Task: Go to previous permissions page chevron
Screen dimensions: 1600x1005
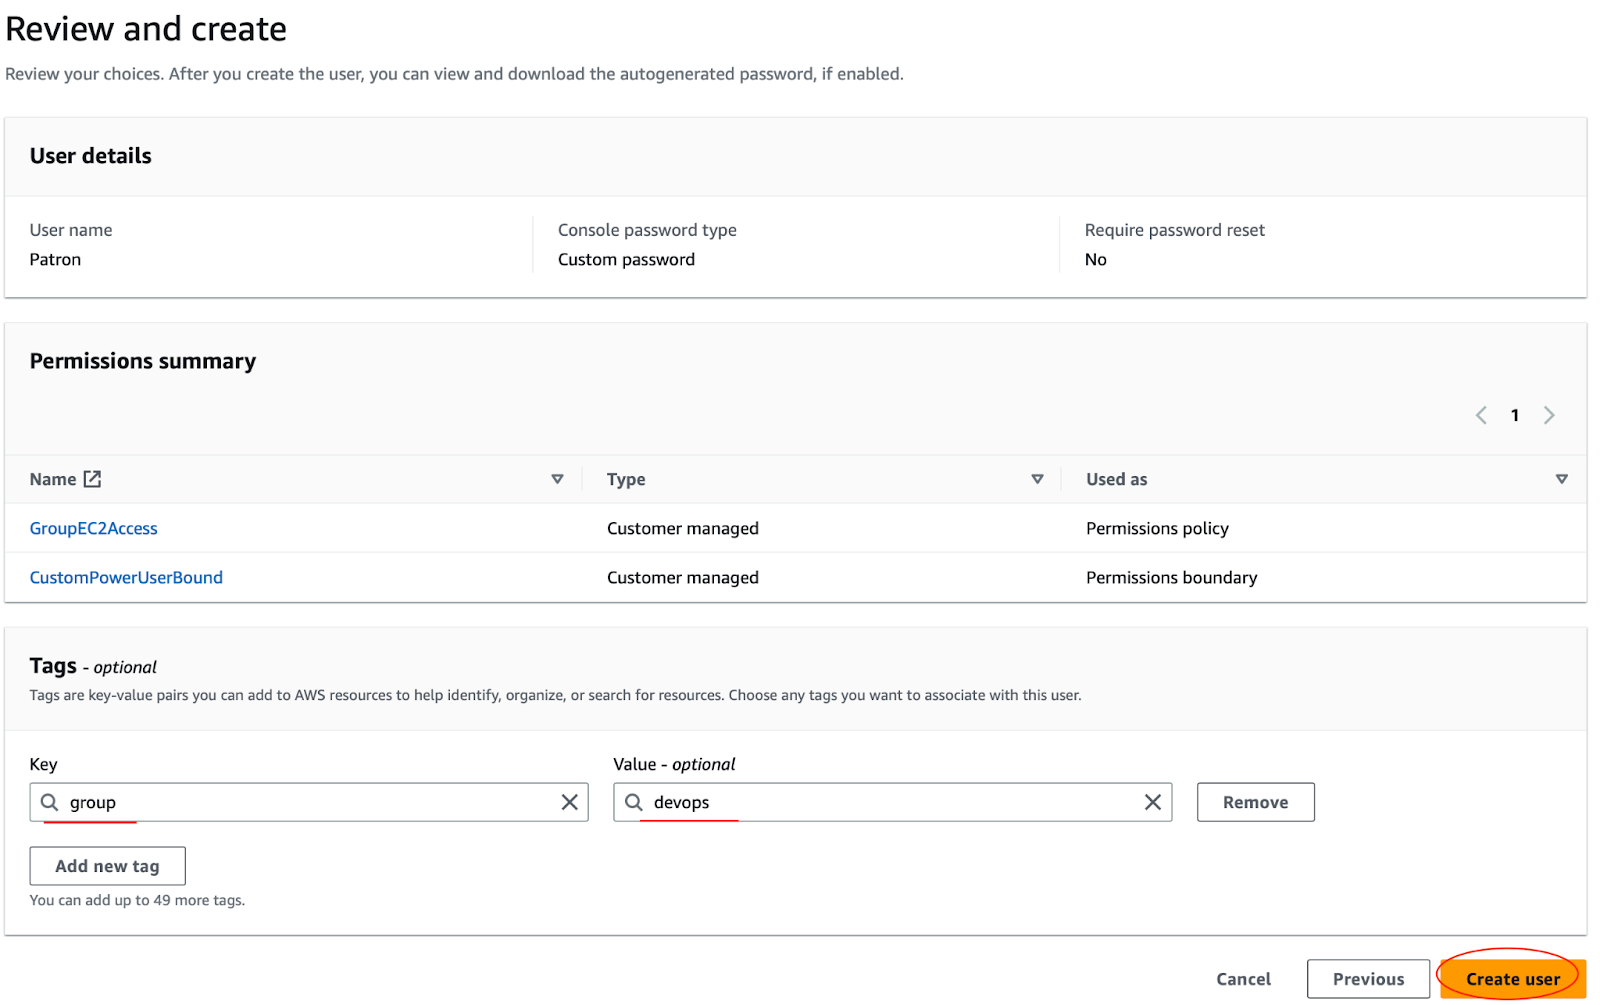Action: 1481,415
